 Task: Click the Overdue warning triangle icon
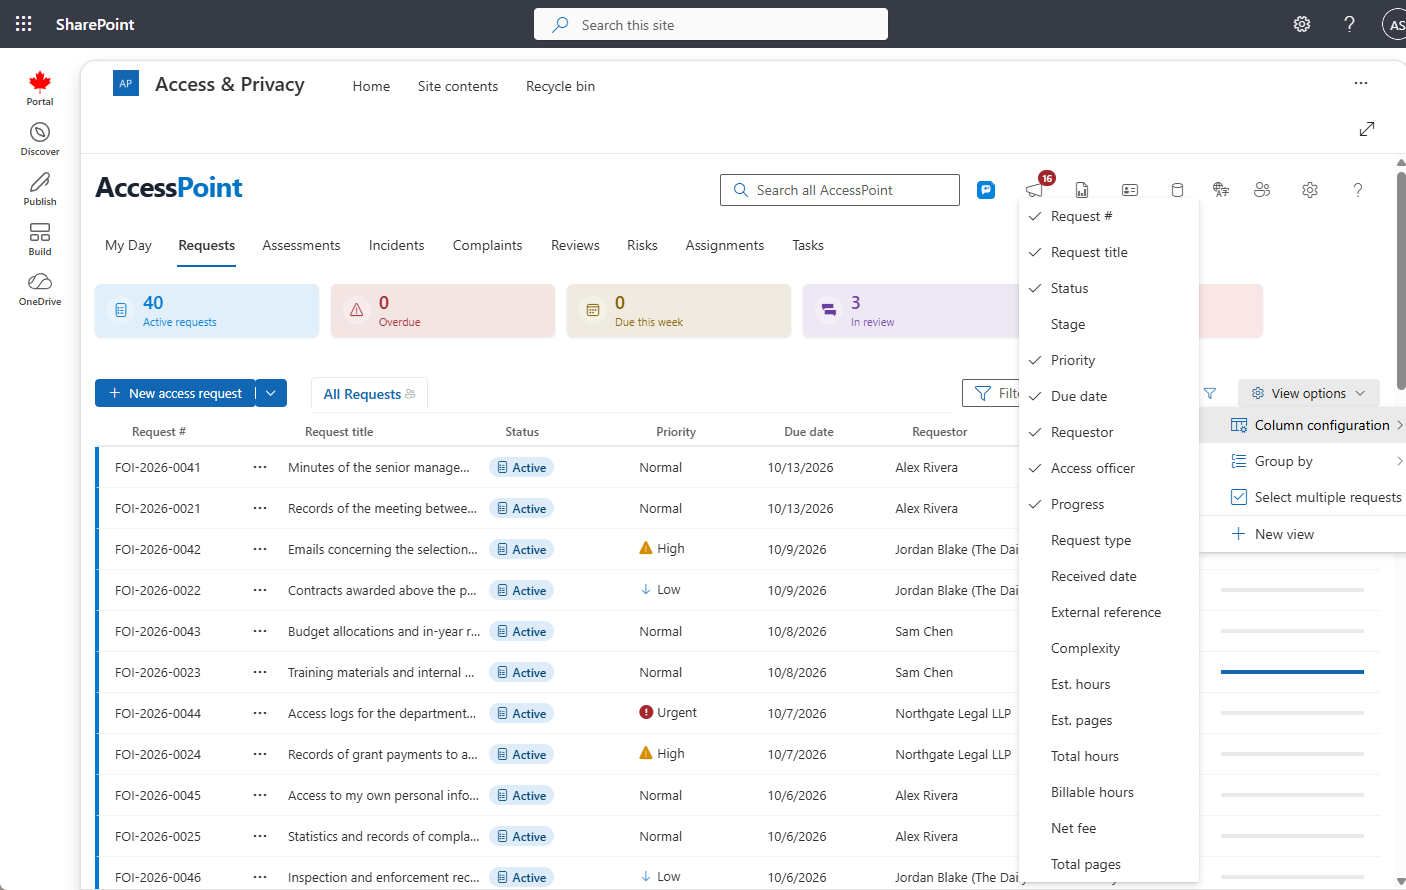click(x=357, y=311)
